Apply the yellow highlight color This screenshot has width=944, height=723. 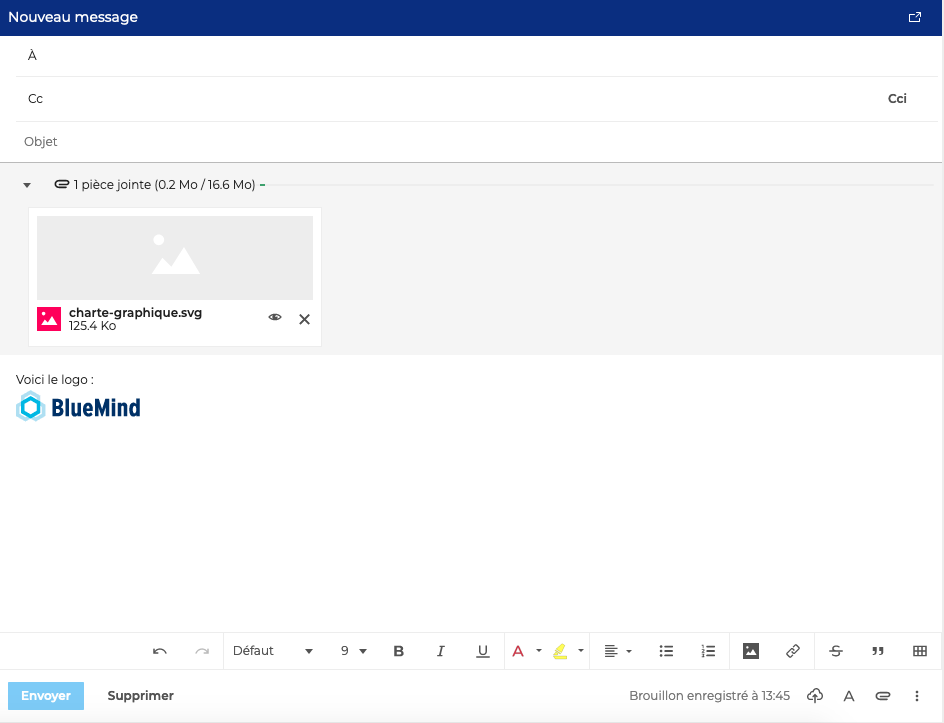click(560, 651)
